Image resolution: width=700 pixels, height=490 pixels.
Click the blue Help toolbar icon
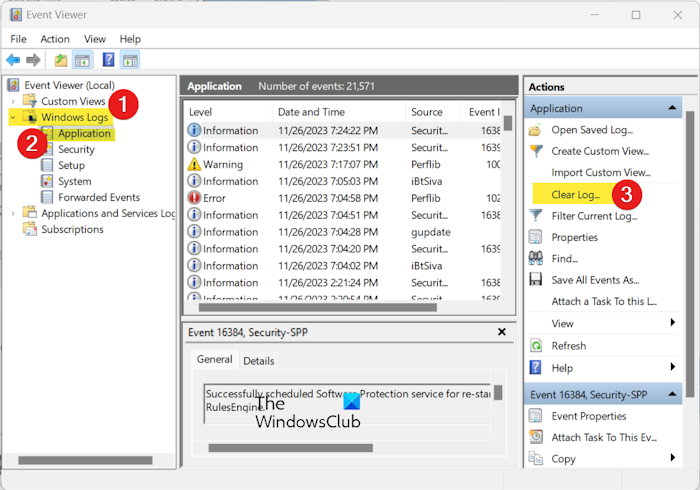point(108,60)
